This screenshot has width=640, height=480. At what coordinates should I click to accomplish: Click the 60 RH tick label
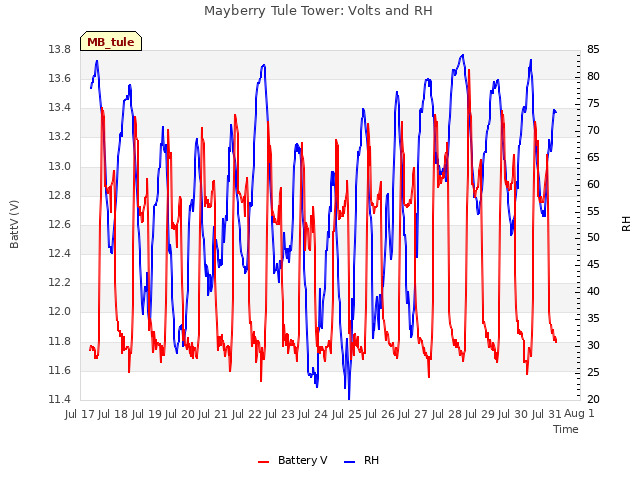(x=593, y=184)
